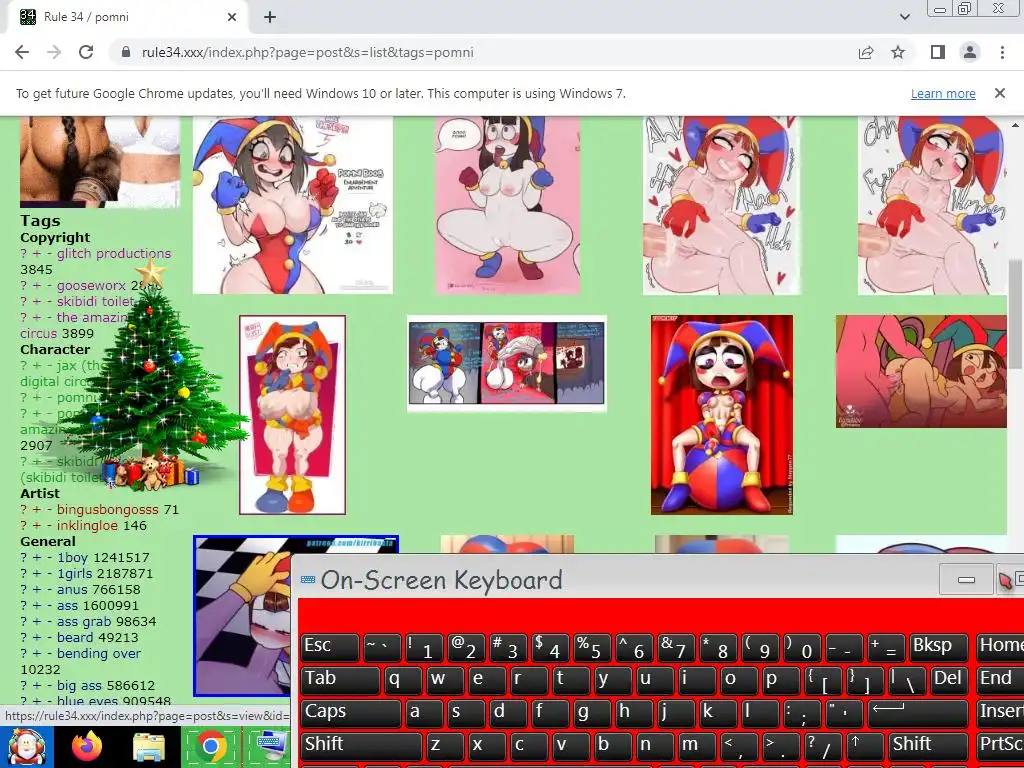Open the Chrome profile avatar

pyautogui.click(x=970, y=52)
